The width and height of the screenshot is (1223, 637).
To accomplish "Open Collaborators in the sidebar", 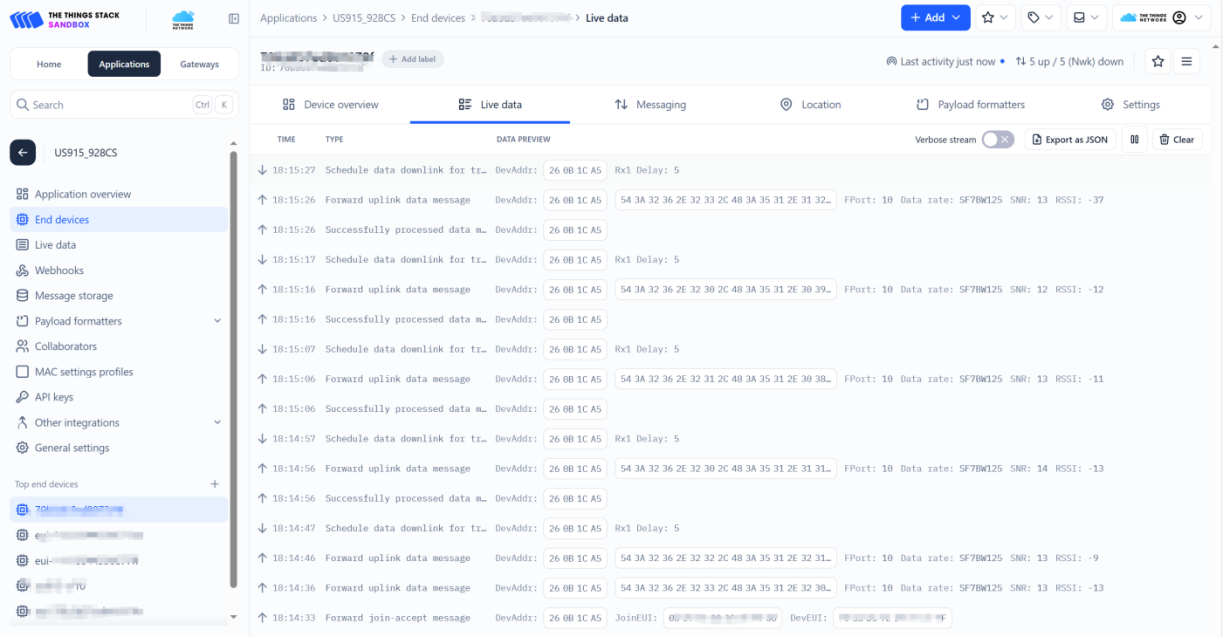I will point(119,346).
